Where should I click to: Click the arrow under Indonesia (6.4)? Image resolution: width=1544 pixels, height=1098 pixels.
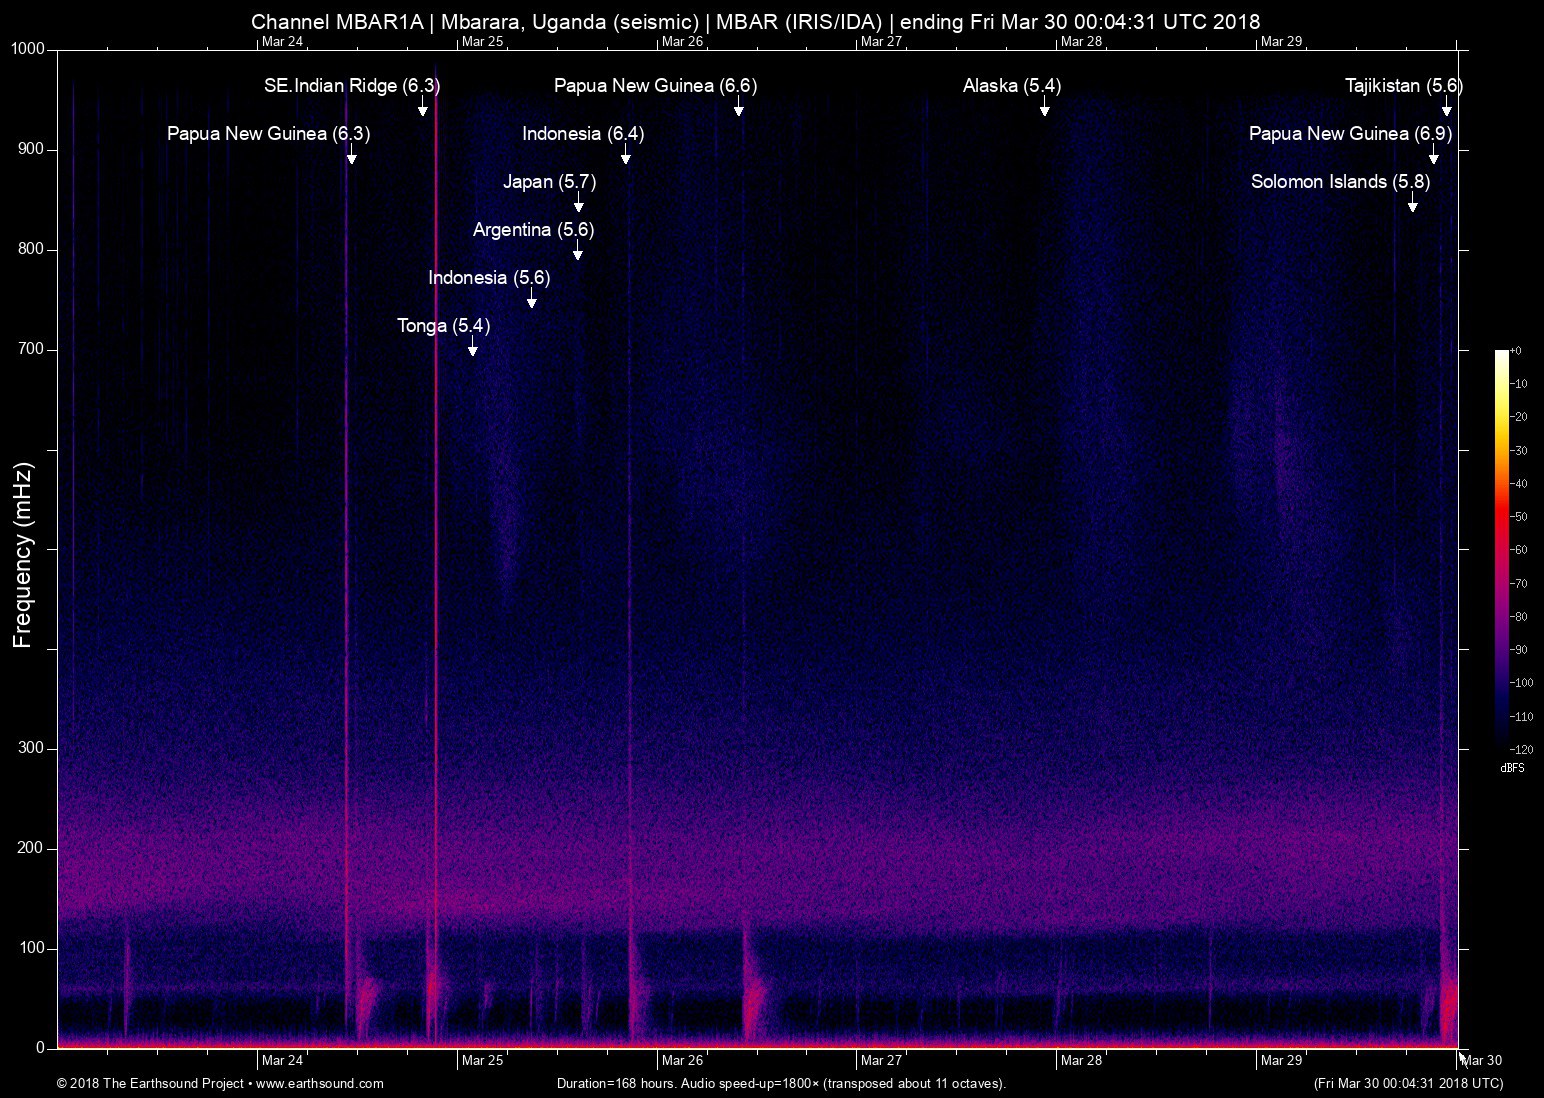point(625,156)
